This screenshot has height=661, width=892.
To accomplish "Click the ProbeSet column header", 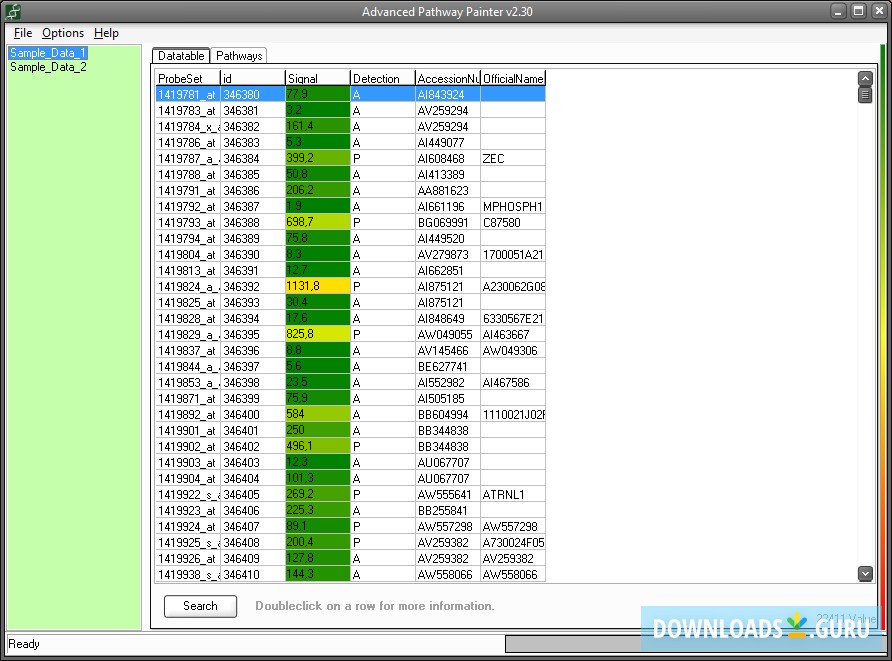I will pyautogui.click(x=187, y=78).
